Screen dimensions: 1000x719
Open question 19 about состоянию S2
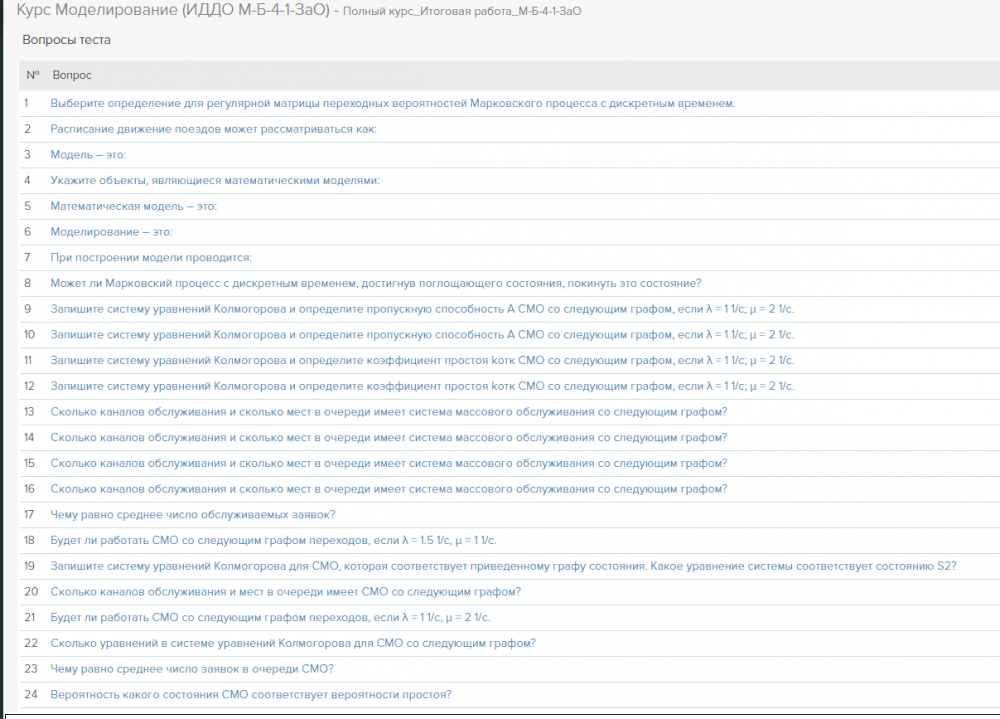[x=503, y=566]
